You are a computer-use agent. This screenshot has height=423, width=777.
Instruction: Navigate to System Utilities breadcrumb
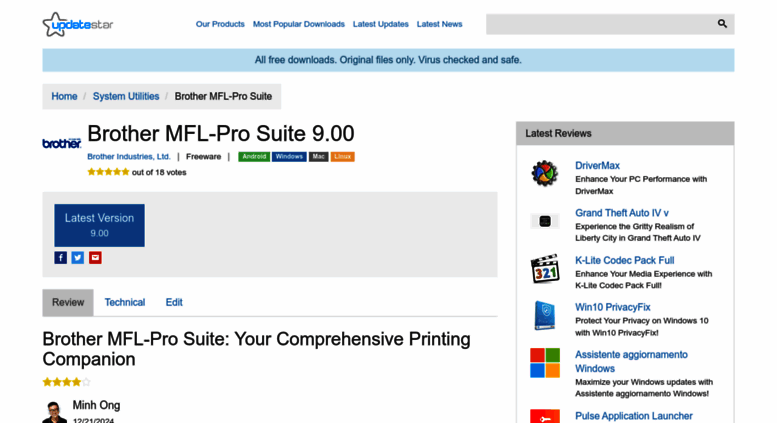point(126,97)
